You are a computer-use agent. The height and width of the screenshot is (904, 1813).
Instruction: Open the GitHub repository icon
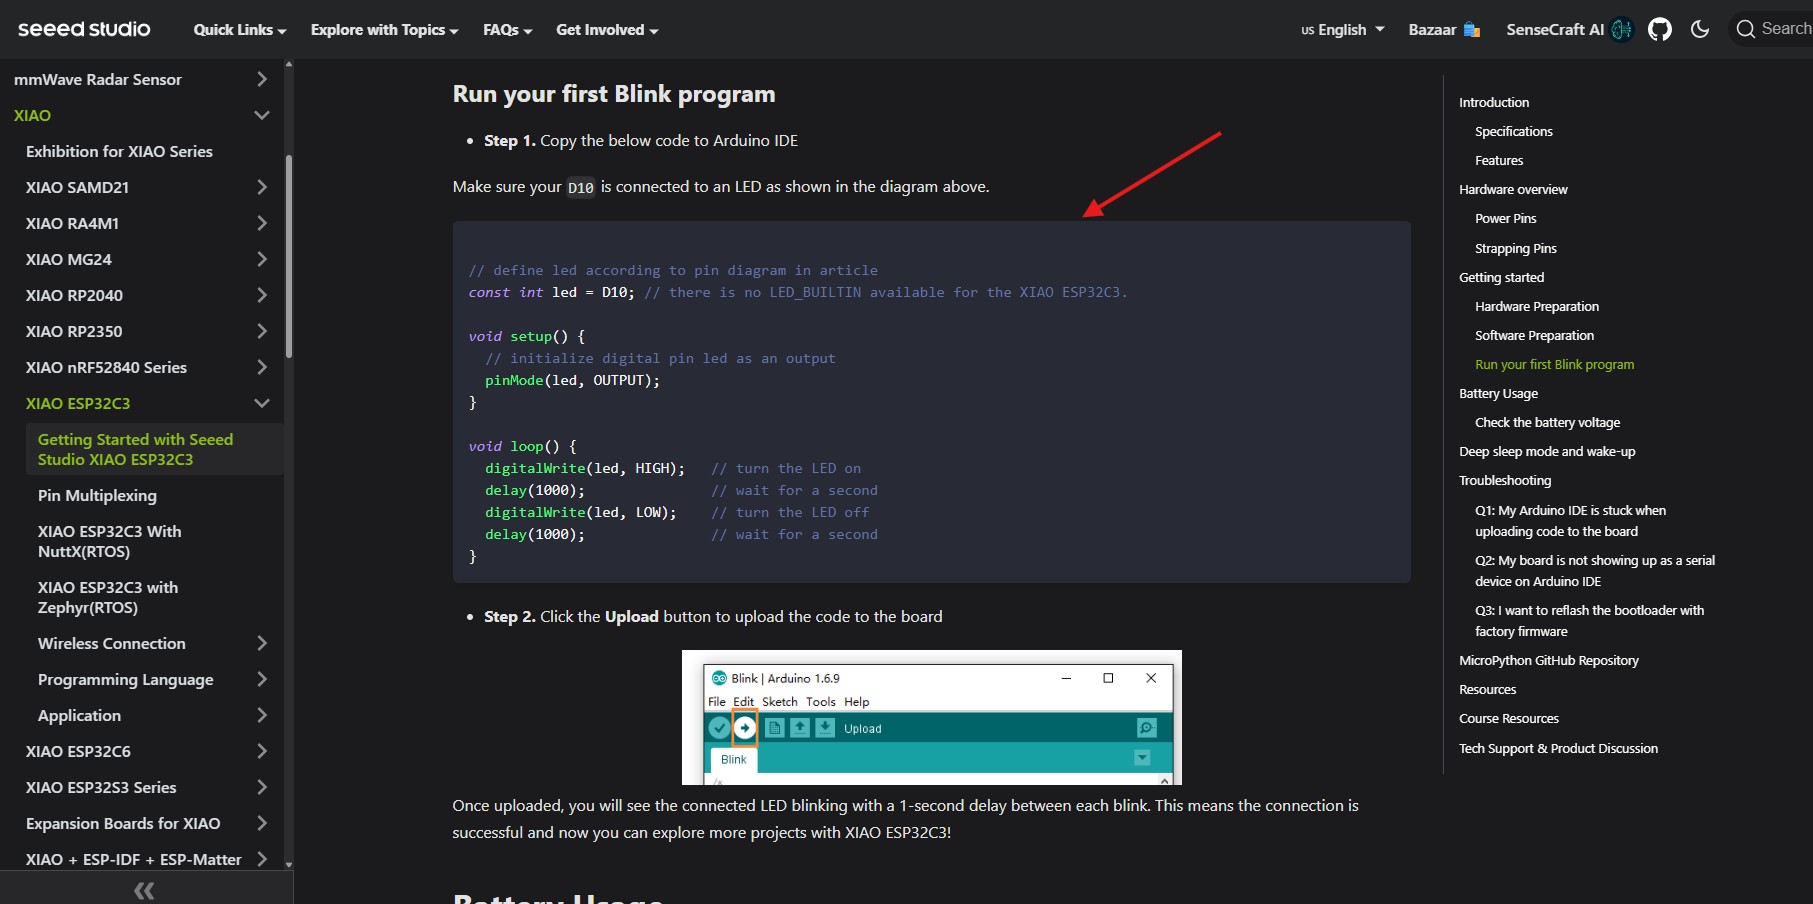pos(1660,30)
